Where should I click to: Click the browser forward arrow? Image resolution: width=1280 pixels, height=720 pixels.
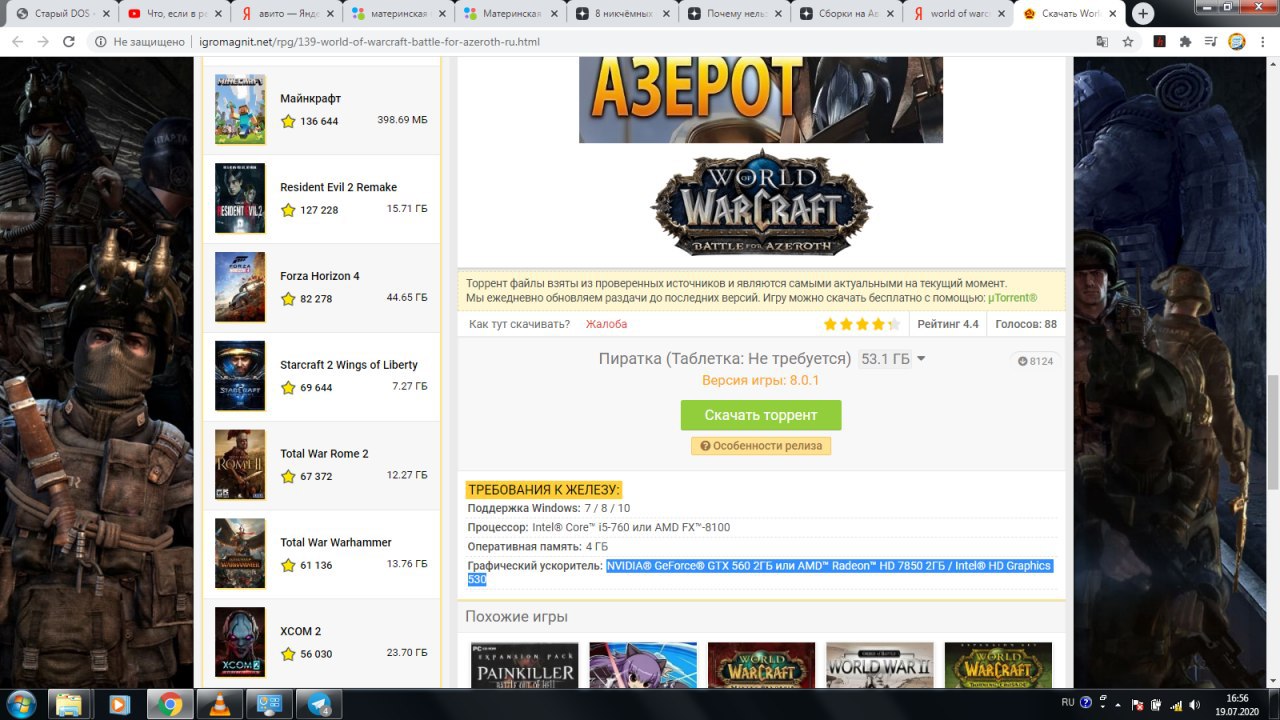(x=43, y=41)
